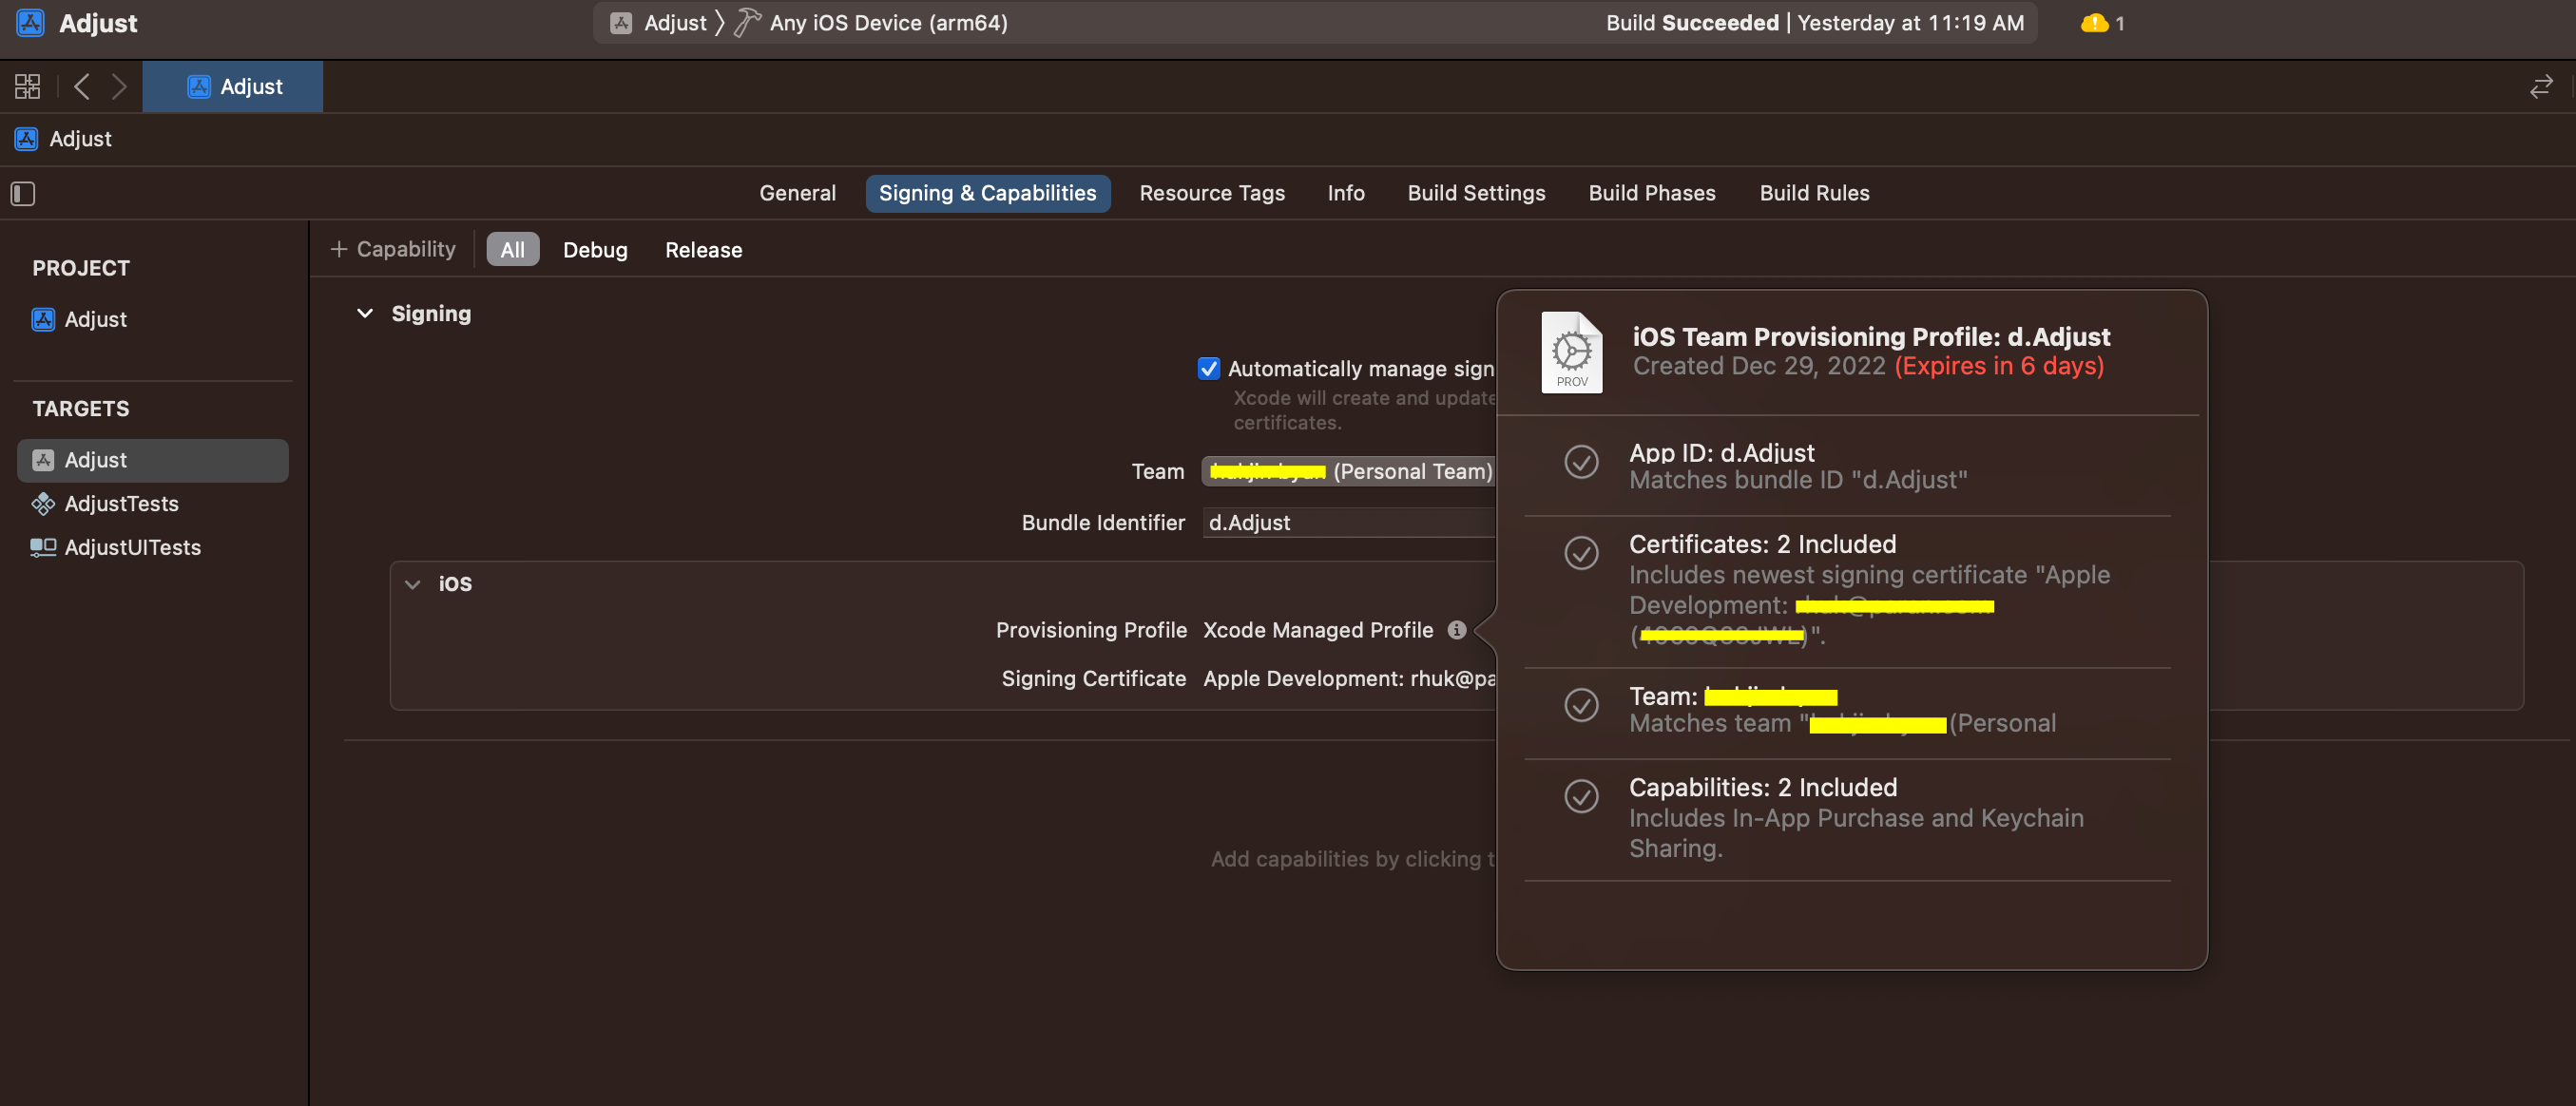2576x1106 pixels.
Task: Select the Debug configuration filter
Action: point(594,249)
